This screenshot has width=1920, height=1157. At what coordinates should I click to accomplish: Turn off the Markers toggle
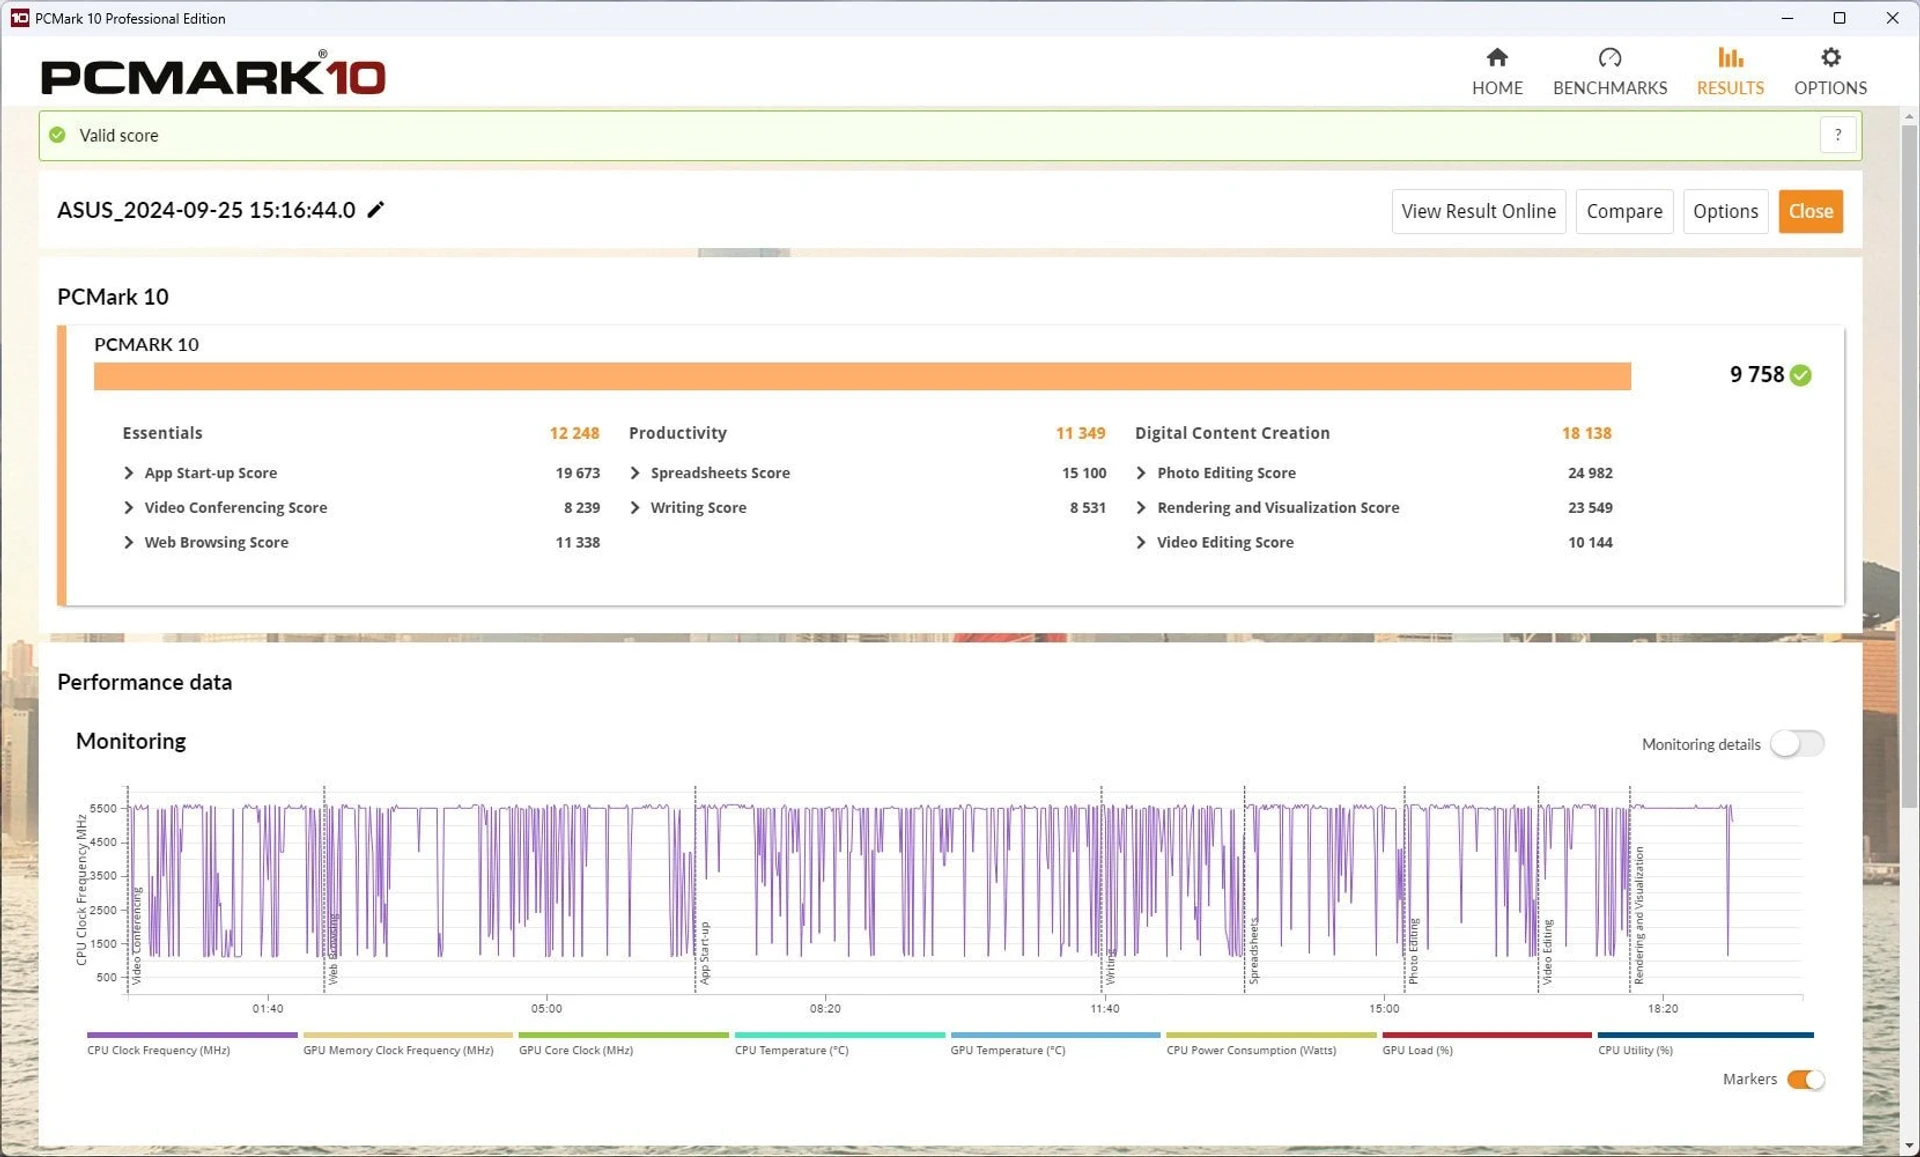point(1806,1079)
